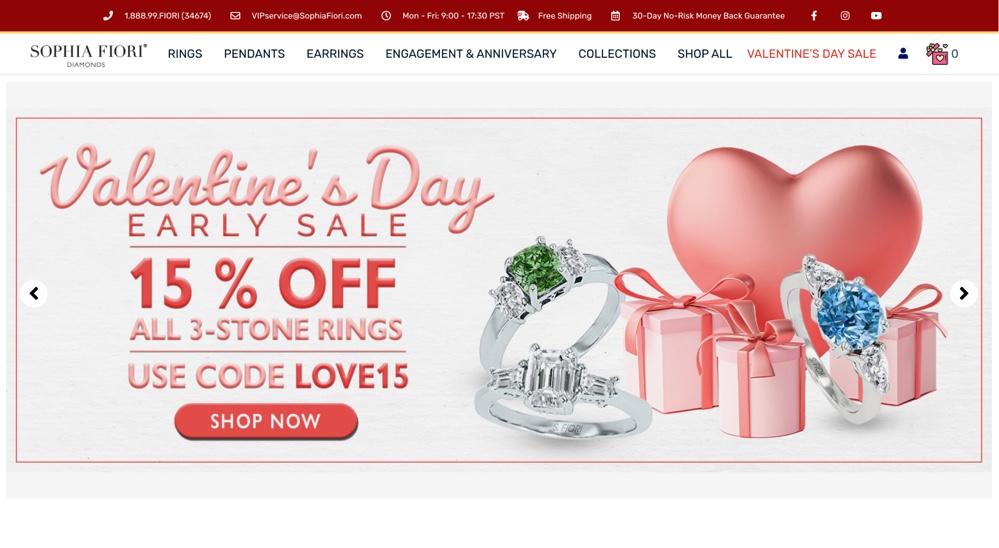Advance to next banner slide arrow
This screenshot has width=999, height=548.
[963, 293]
